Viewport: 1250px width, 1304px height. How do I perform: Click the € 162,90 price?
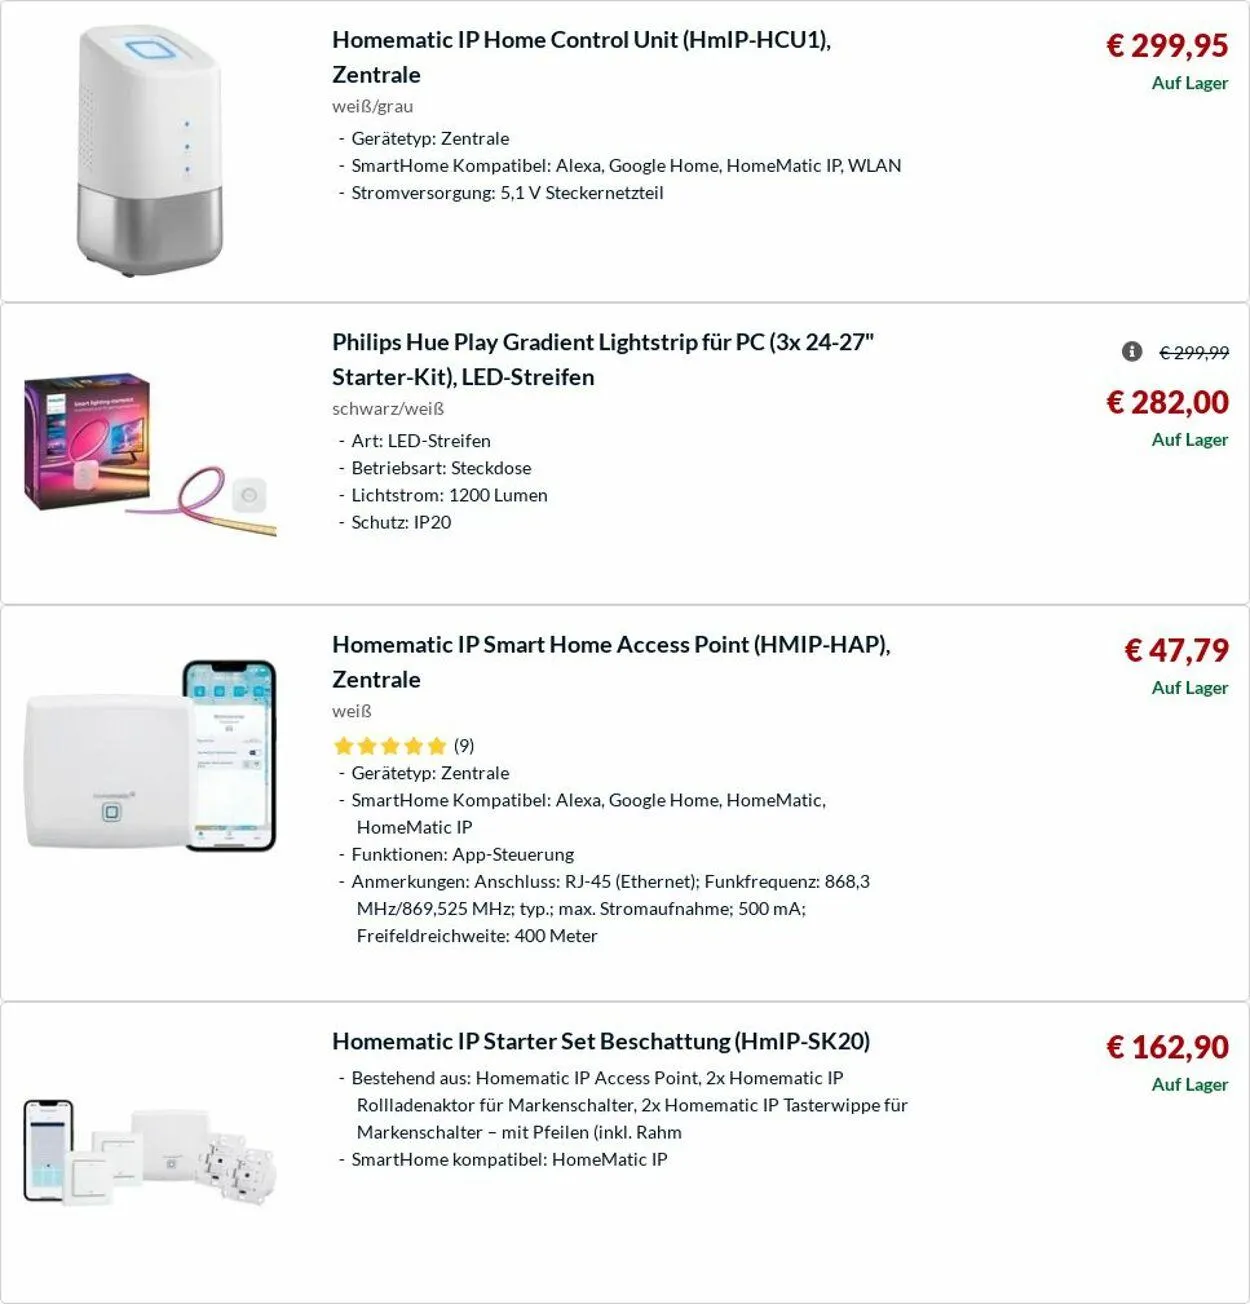(x=1166, y=1047)
